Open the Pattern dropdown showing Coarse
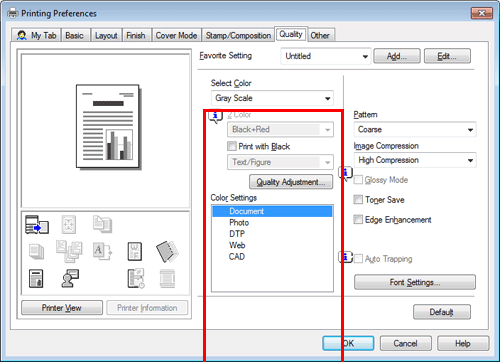Viewport: 500px width, 362px height. (415, 129)
